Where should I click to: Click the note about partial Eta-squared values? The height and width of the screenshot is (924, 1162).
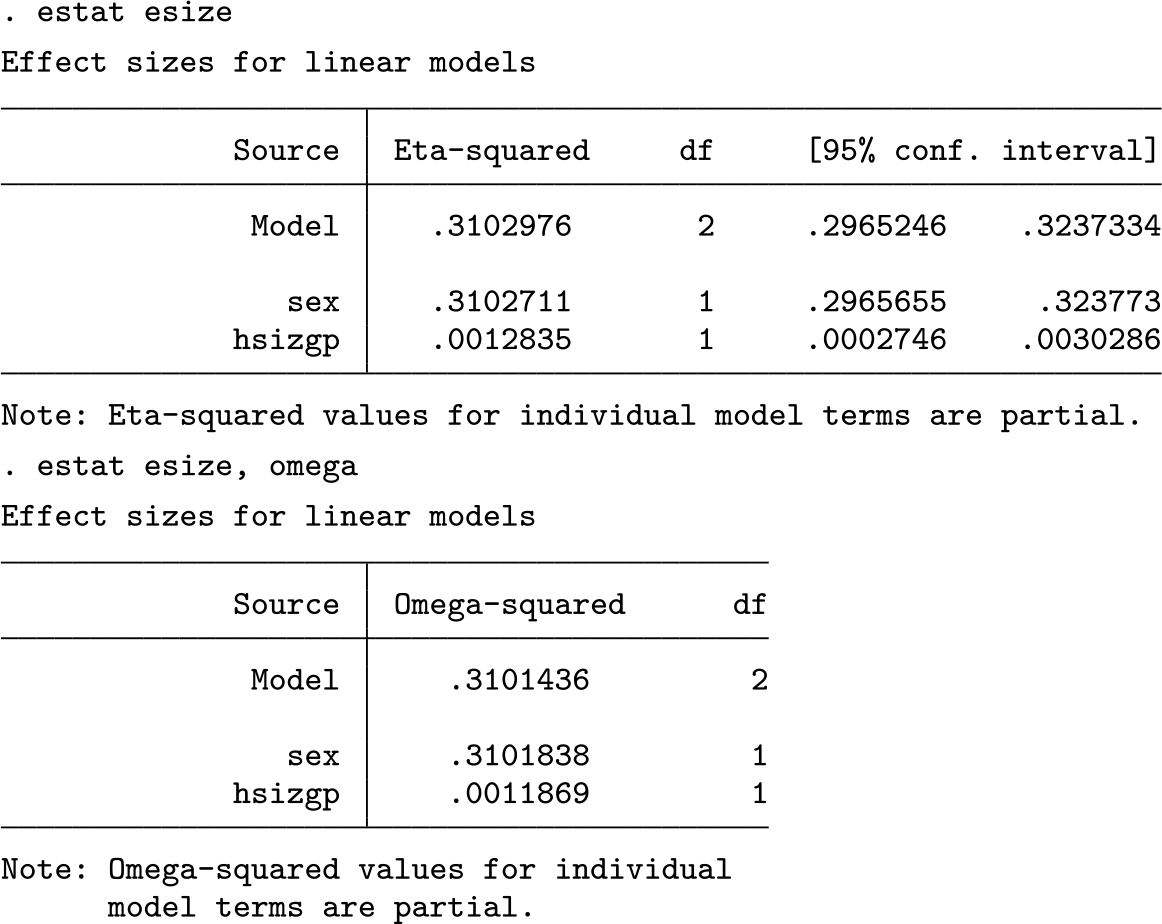pos(570,415)
